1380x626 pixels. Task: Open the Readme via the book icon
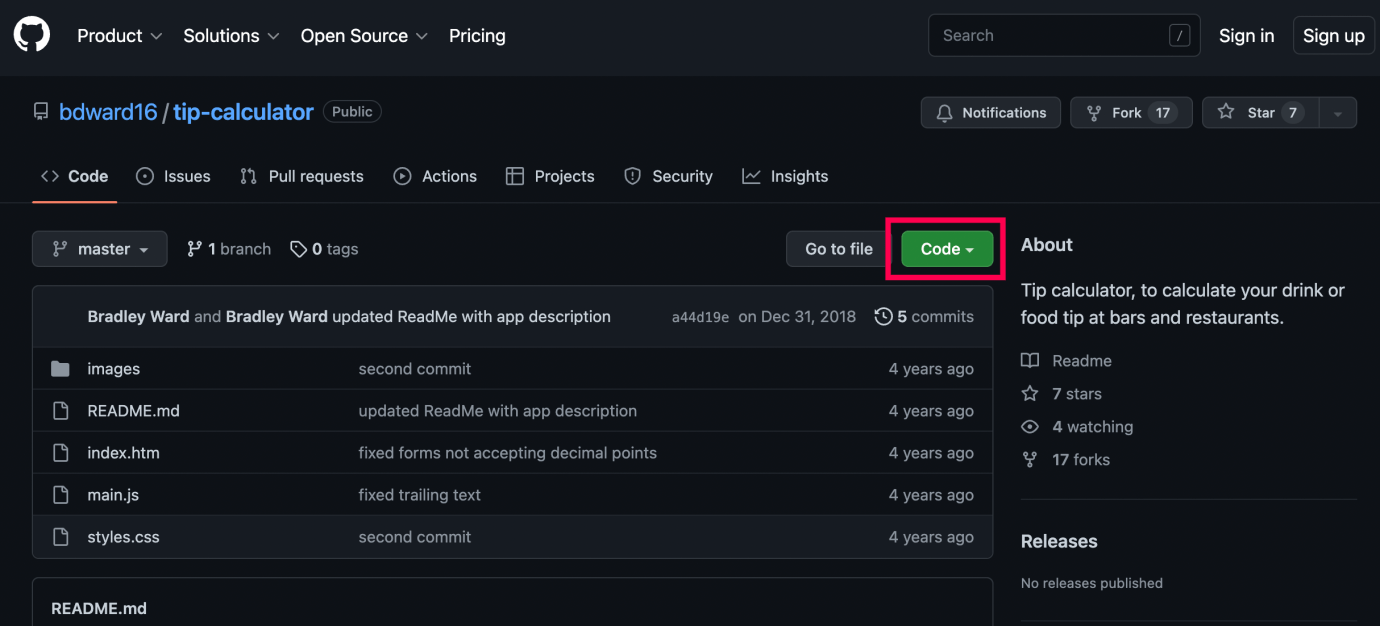[1030, 360]
